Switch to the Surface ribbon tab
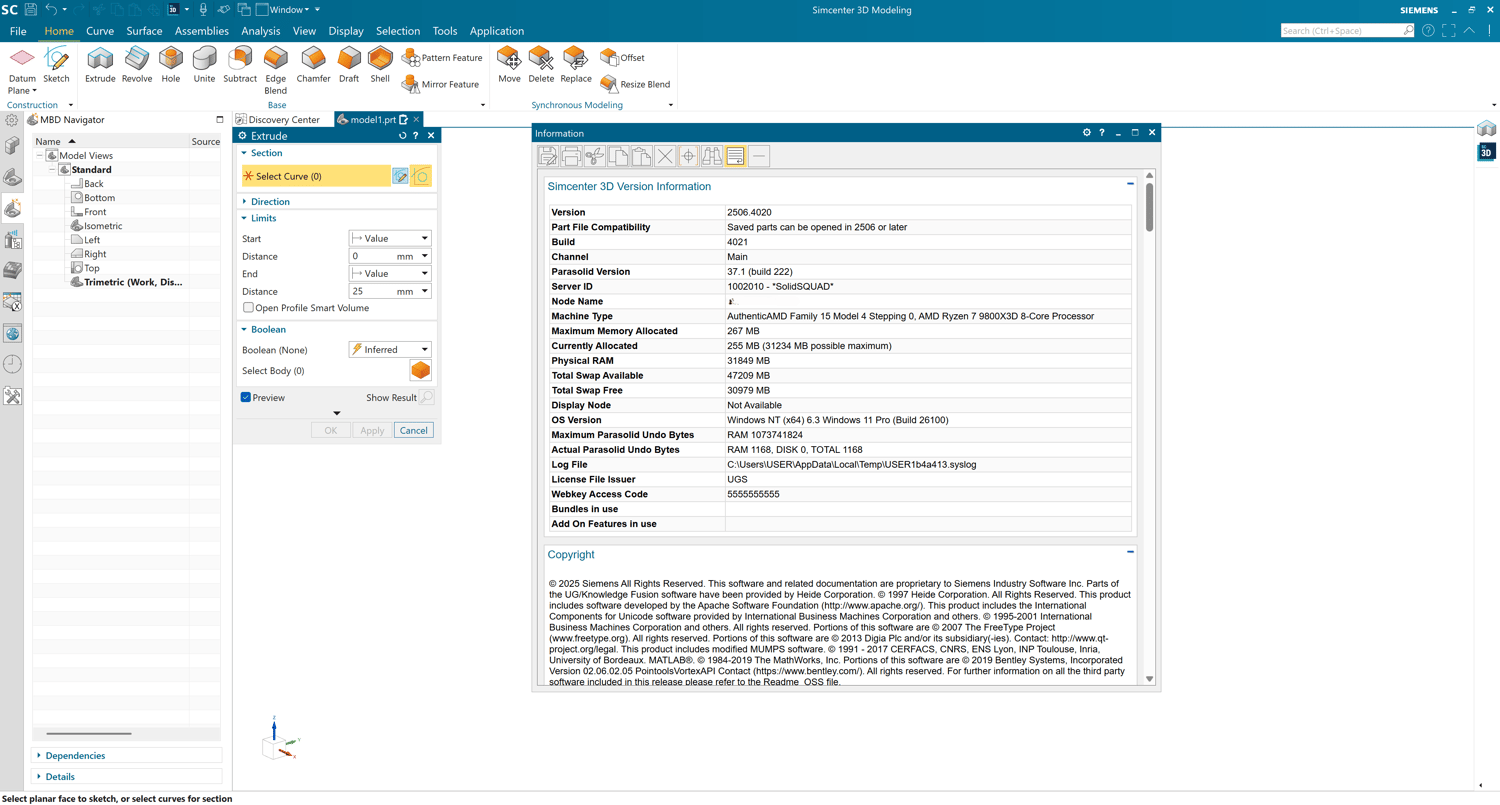The width and height of the screenshot is (1500, 805). coord(144,31)
